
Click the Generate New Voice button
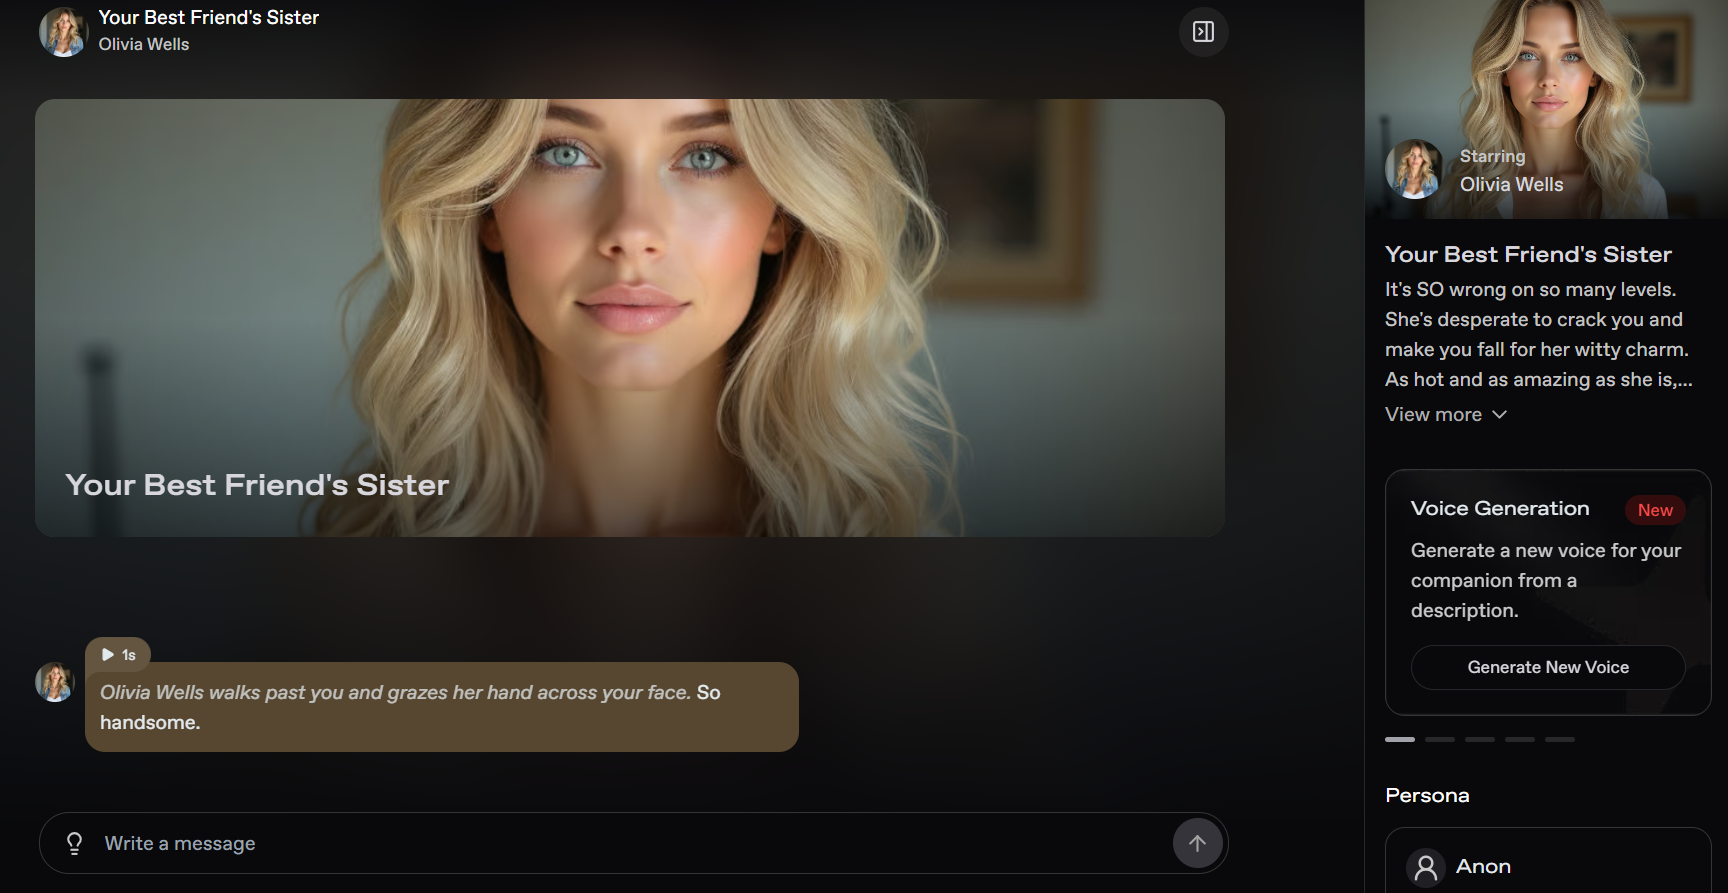[1547, 667]
